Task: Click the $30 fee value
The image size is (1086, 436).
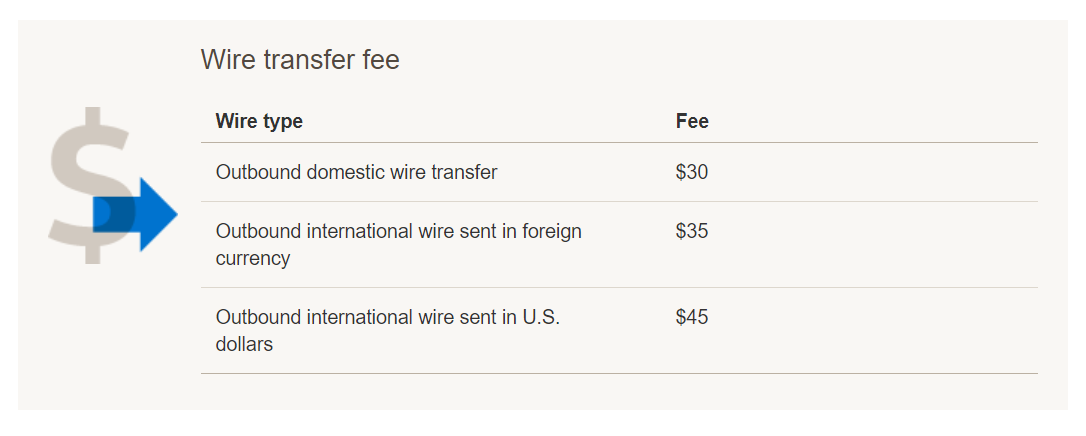Action: pyautogui.click(x=692, y=172)
